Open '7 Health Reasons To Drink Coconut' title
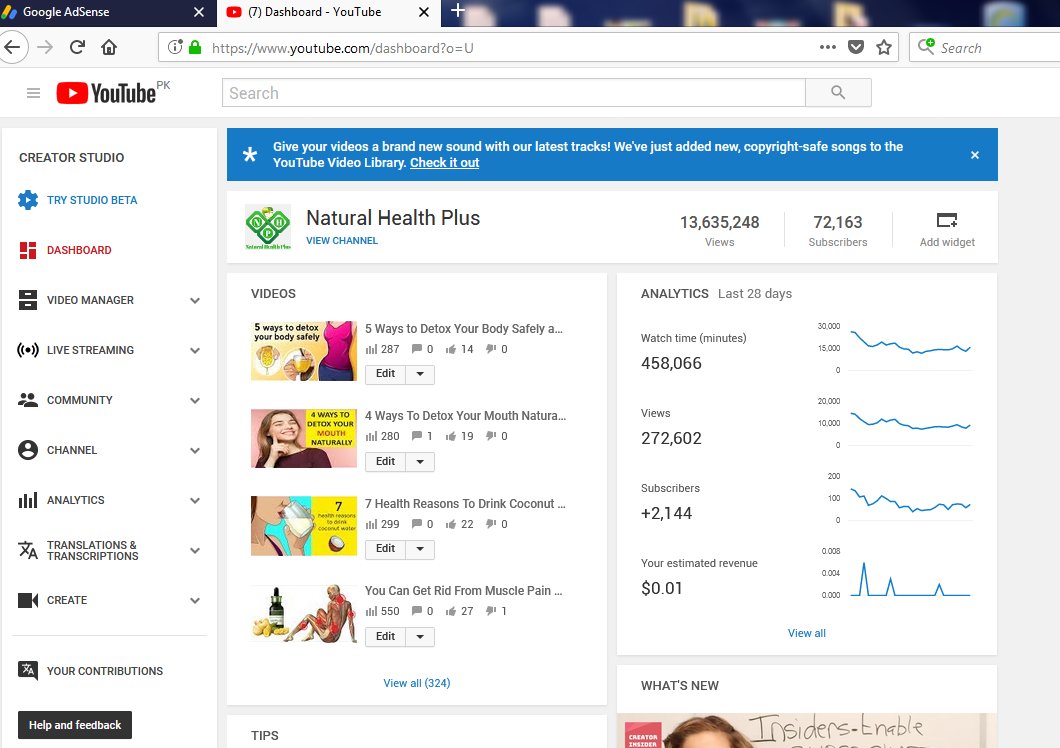Image resolution: width=1060 pixels, height=748 pixels. pyautogui.click(x=465, y=504)
